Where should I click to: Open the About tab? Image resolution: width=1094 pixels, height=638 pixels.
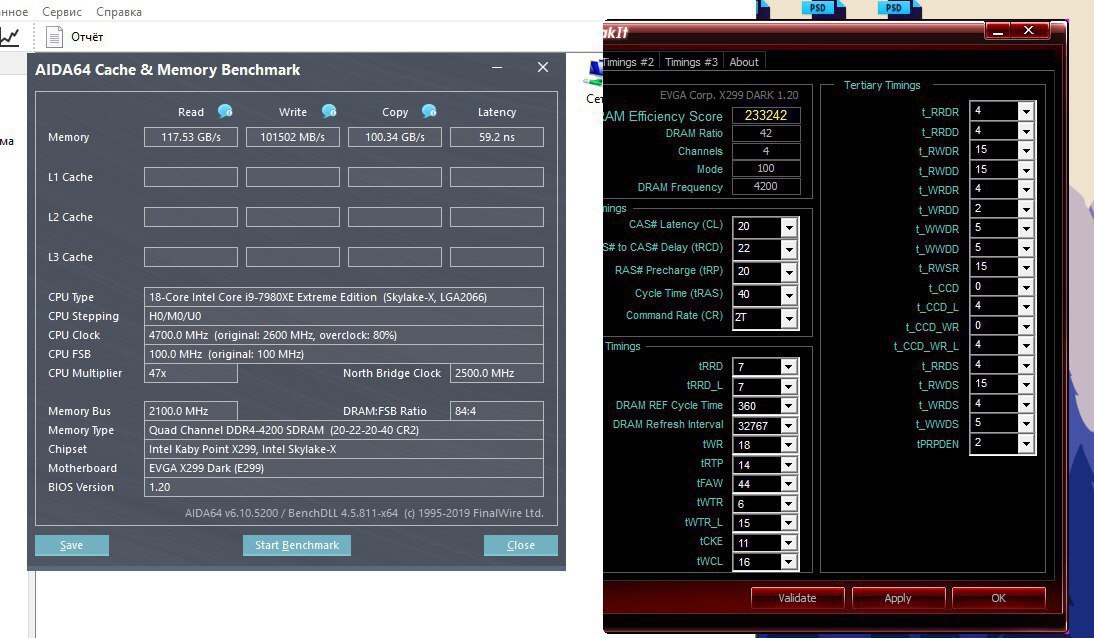point(744,62)
